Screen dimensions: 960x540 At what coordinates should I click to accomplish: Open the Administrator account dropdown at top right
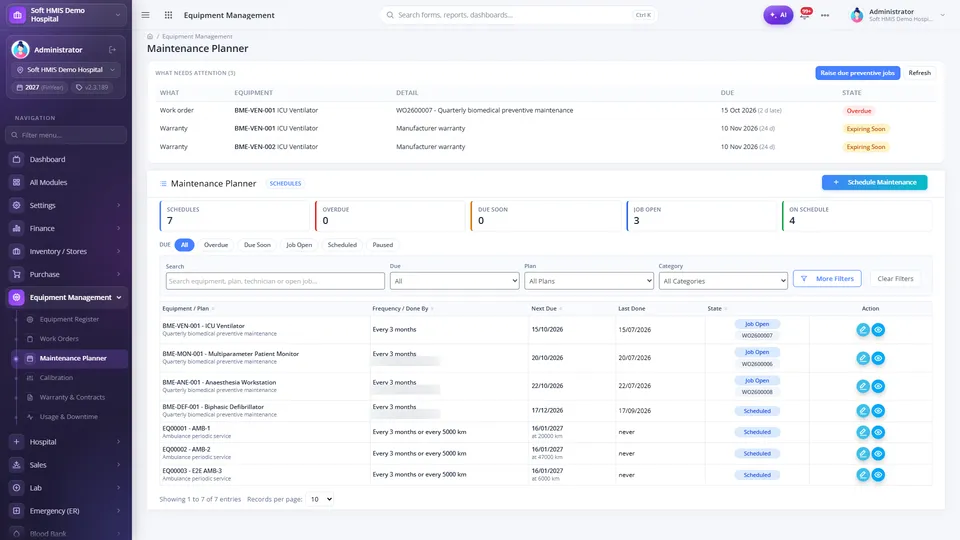pos(897,15)
